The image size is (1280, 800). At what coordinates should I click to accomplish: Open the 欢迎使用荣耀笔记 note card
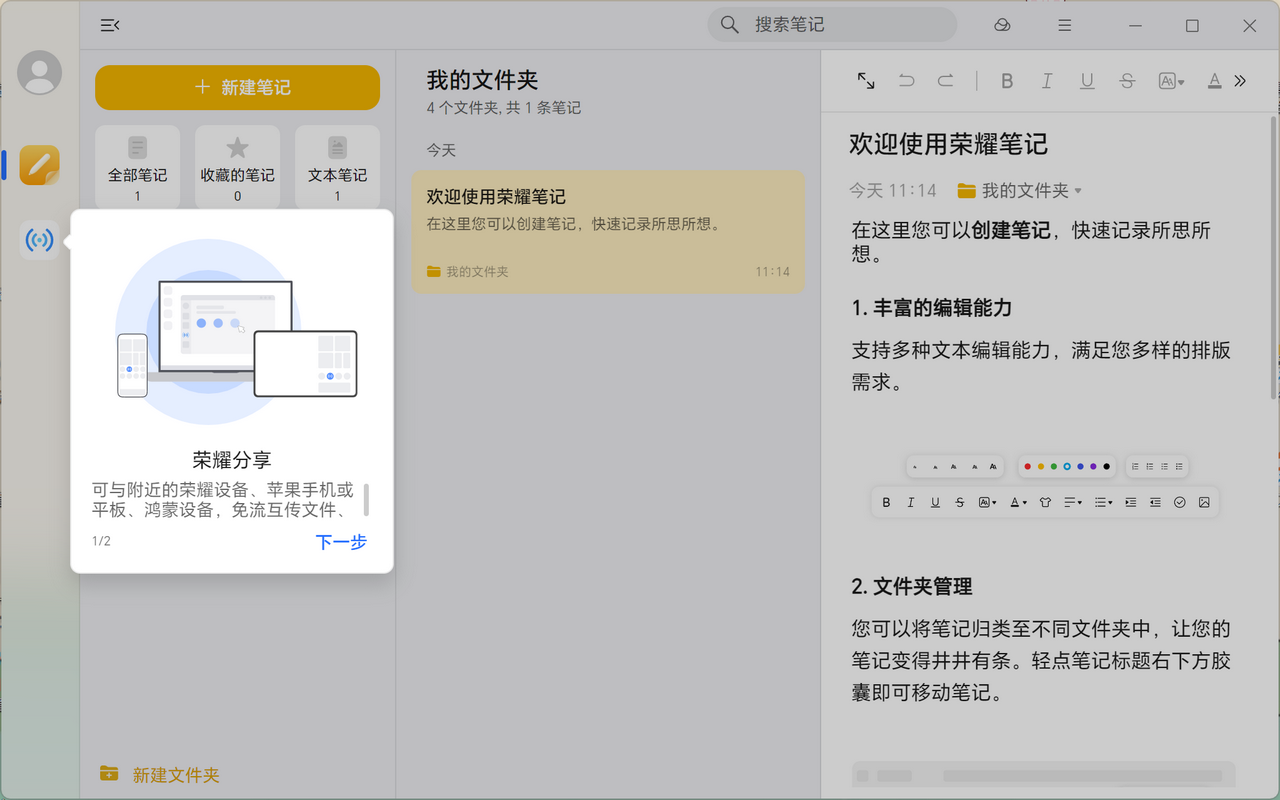pyautogui.click(x=608, y=232)
